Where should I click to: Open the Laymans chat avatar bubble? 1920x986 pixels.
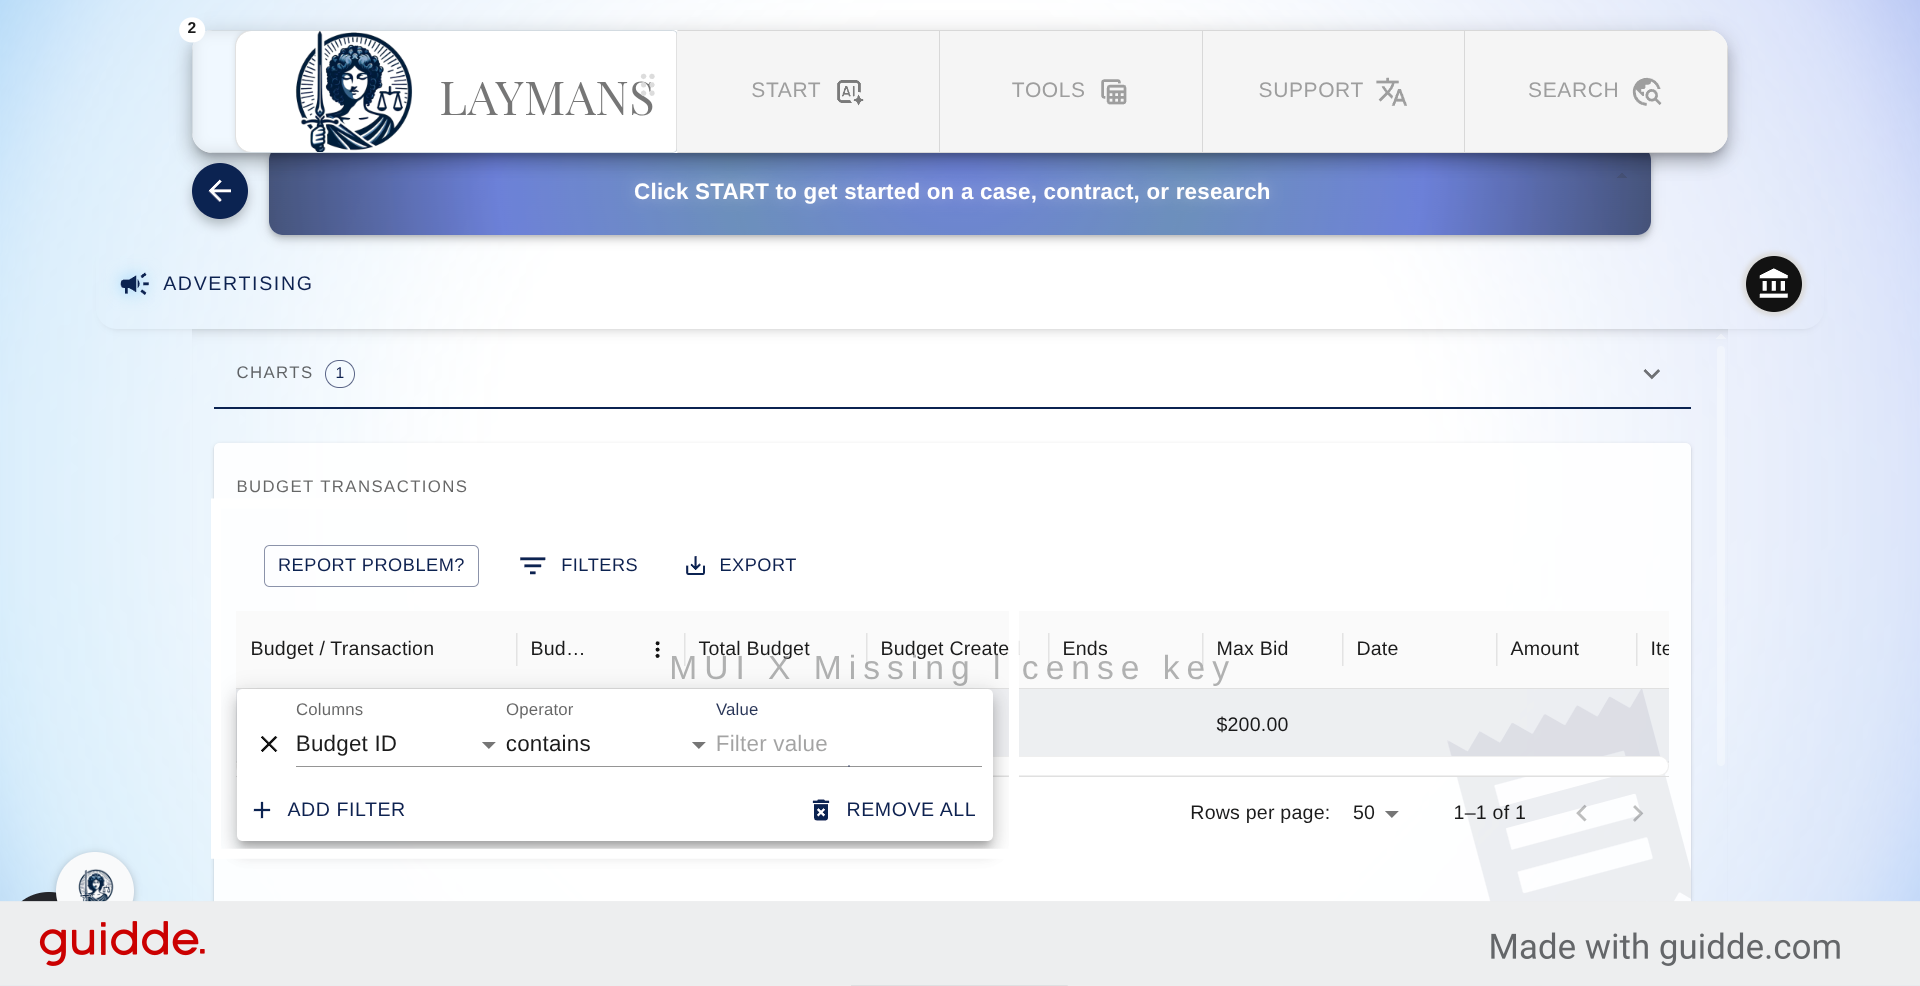[x=95, y=885]
